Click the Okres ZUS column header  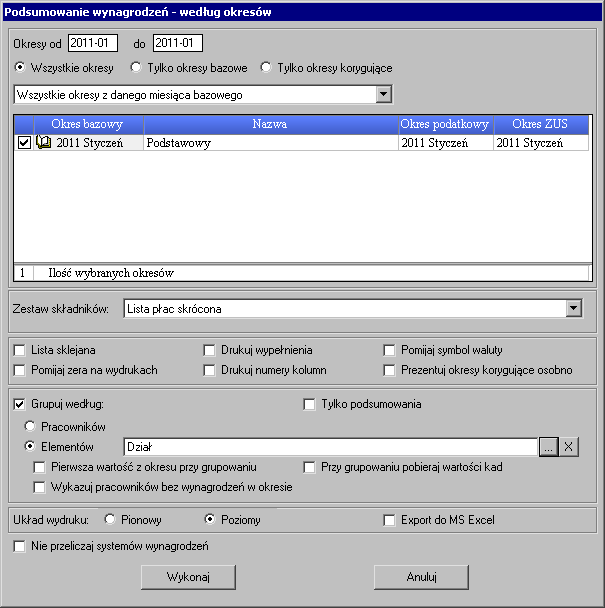click(541, 124)
